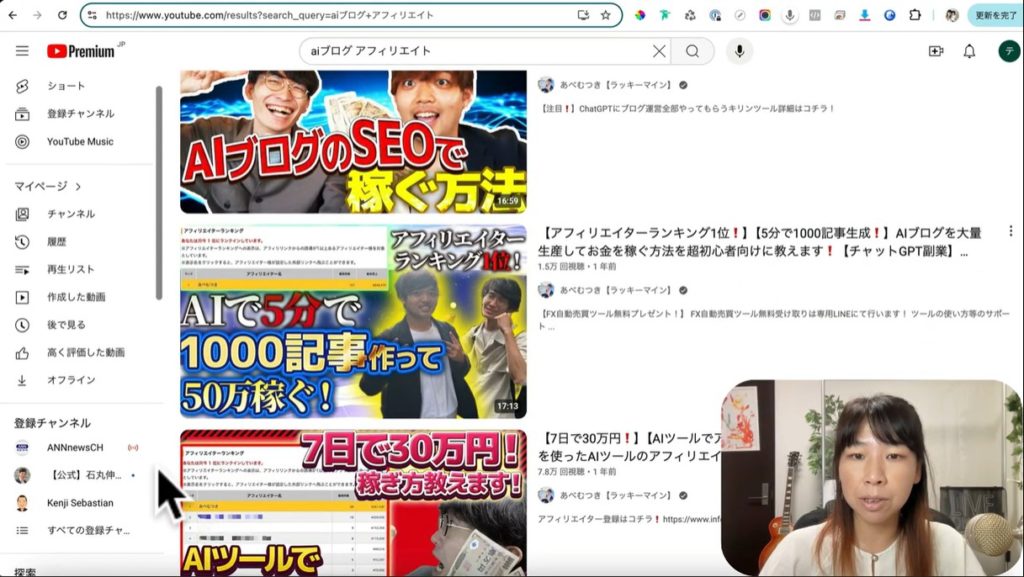Open 履歴 in the sidebar
The width and height of the screenshot is (1024, 577).
click(x=56, y=241)
